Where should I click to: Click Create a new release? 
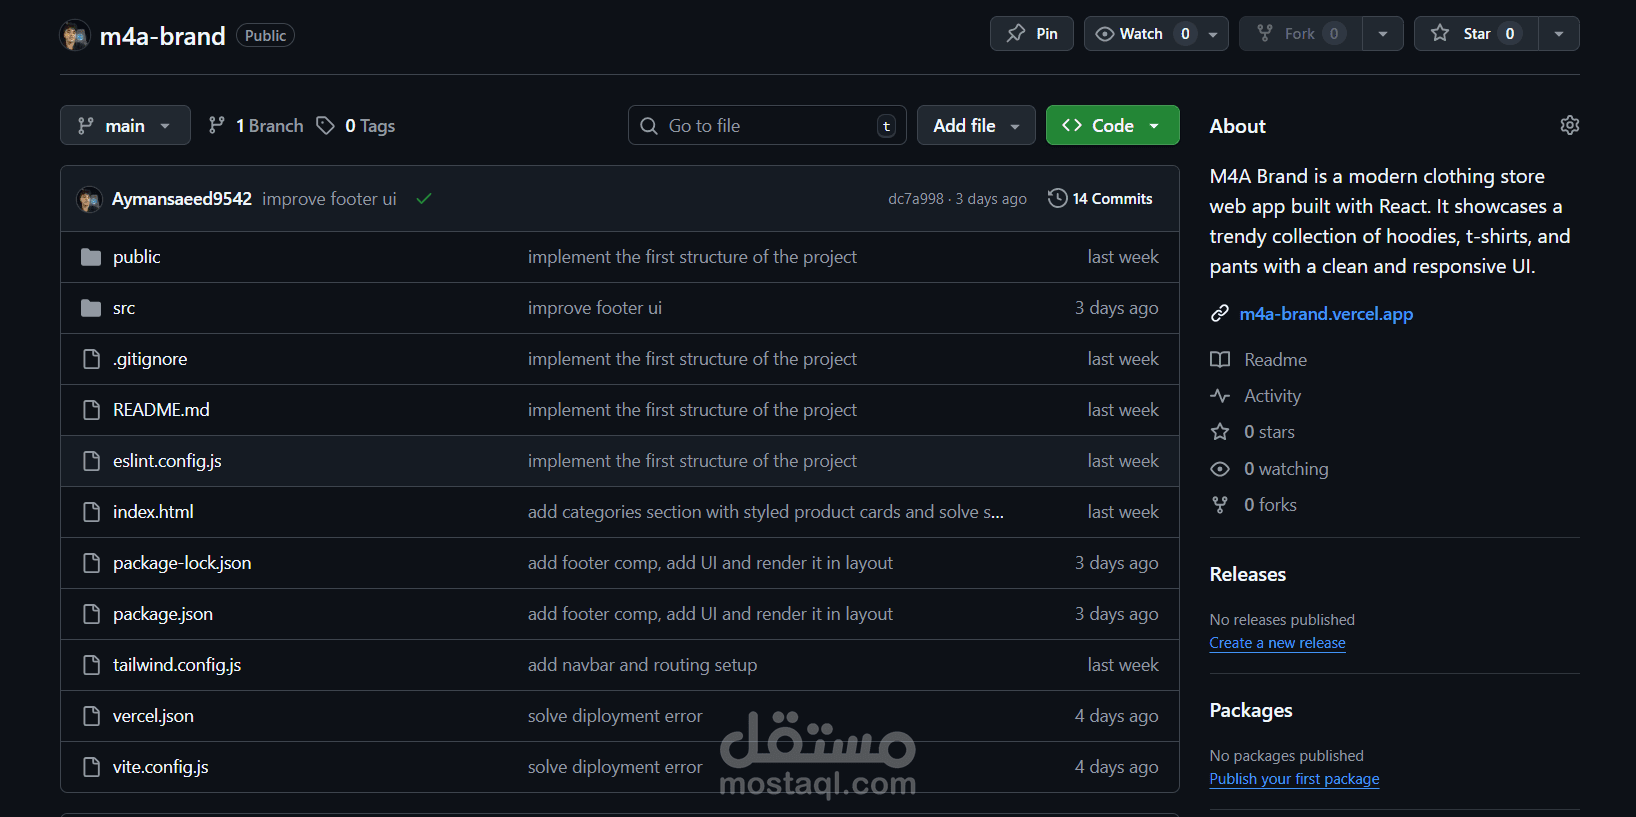(x=1277, y=643)
